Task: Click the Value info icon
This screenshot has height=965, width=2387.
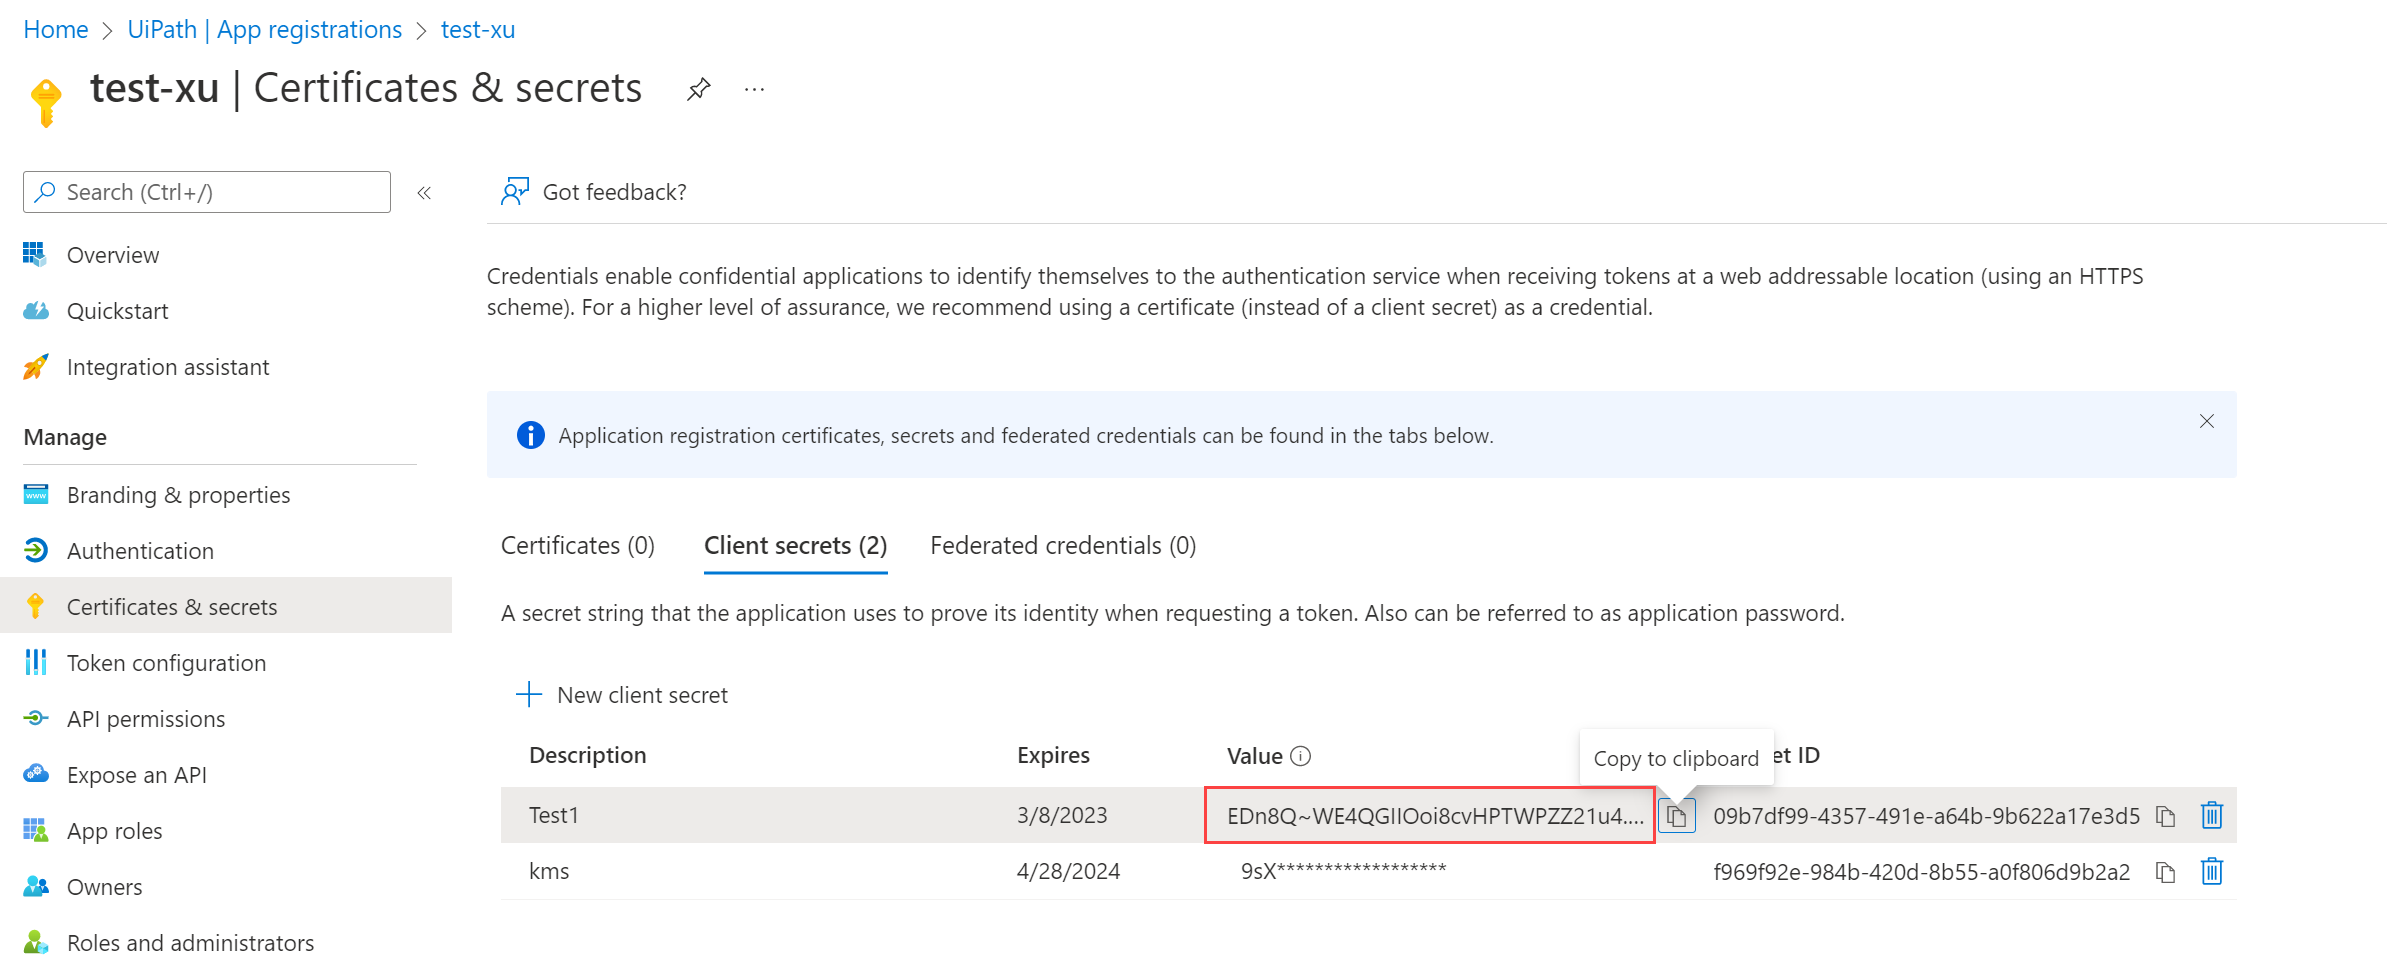Action: pos(1300,756)
